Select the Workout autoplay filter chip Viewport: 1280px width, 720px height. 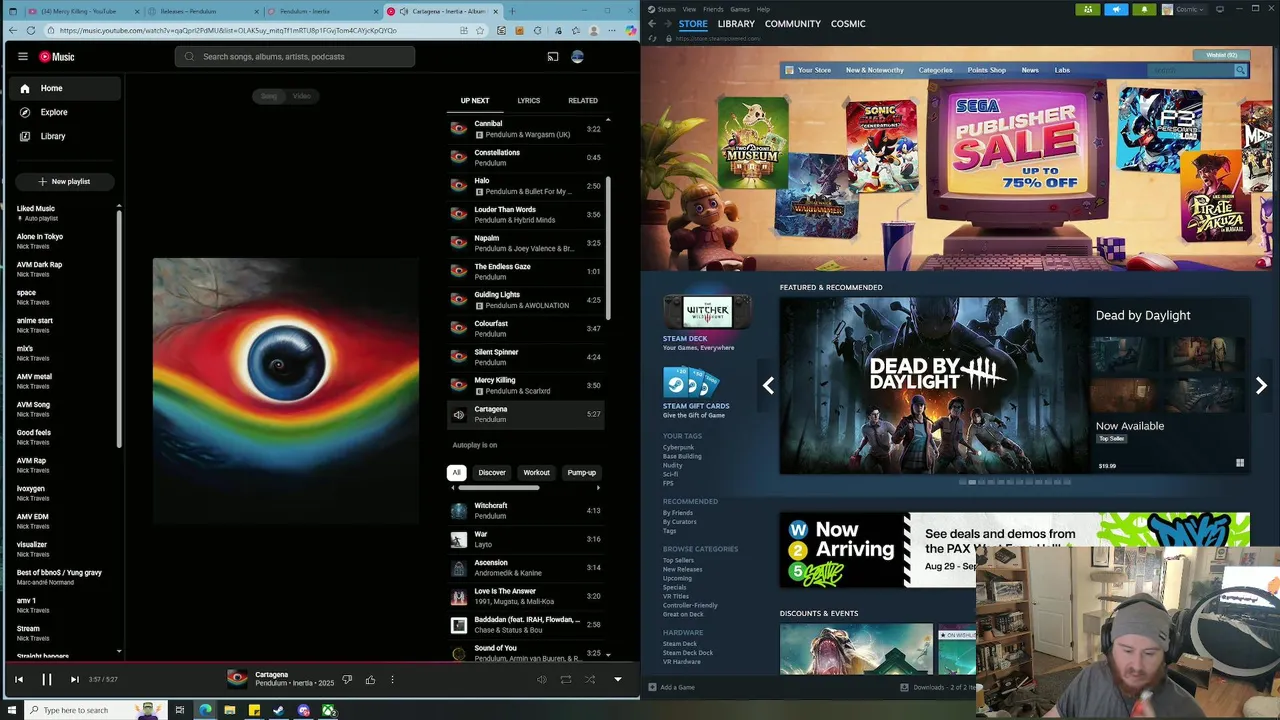tap(536, 472)
